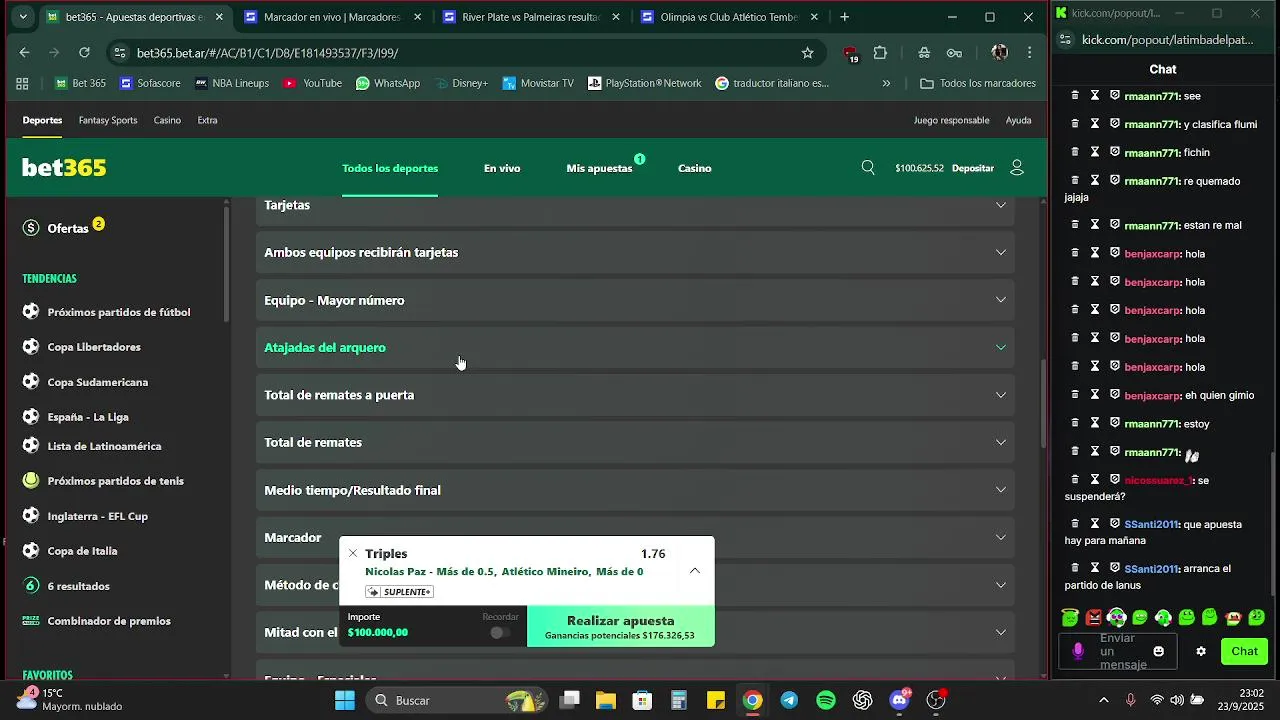This screenshot has width=1280, height=720.
Task: Open Todos los marcadores bookmark folder
Action: click(x=978, y=83)
